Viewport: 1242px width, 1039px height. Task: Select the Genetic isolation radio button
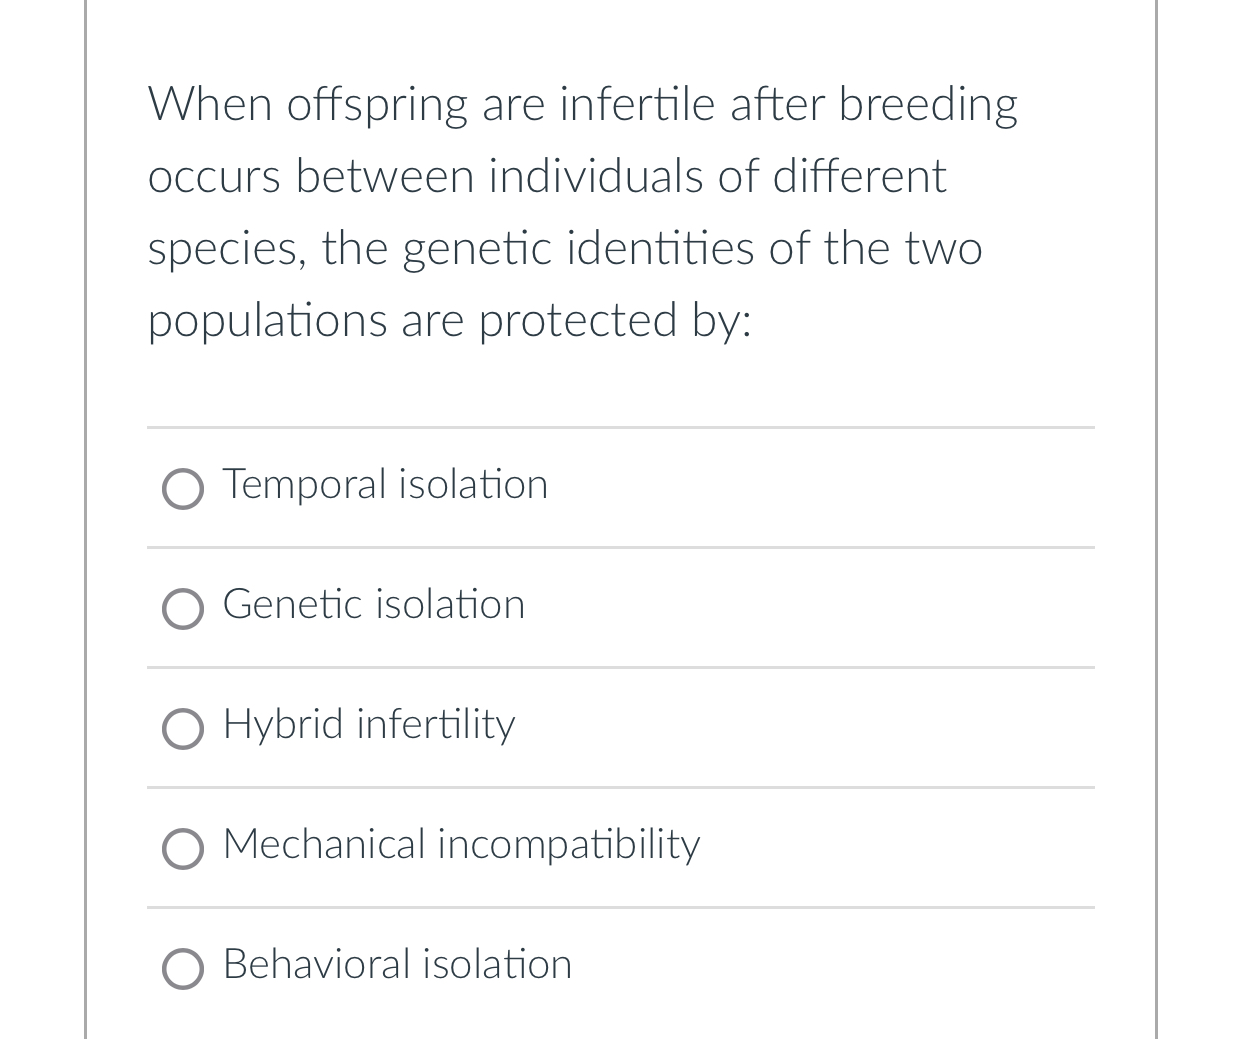[x=183, y=609]
